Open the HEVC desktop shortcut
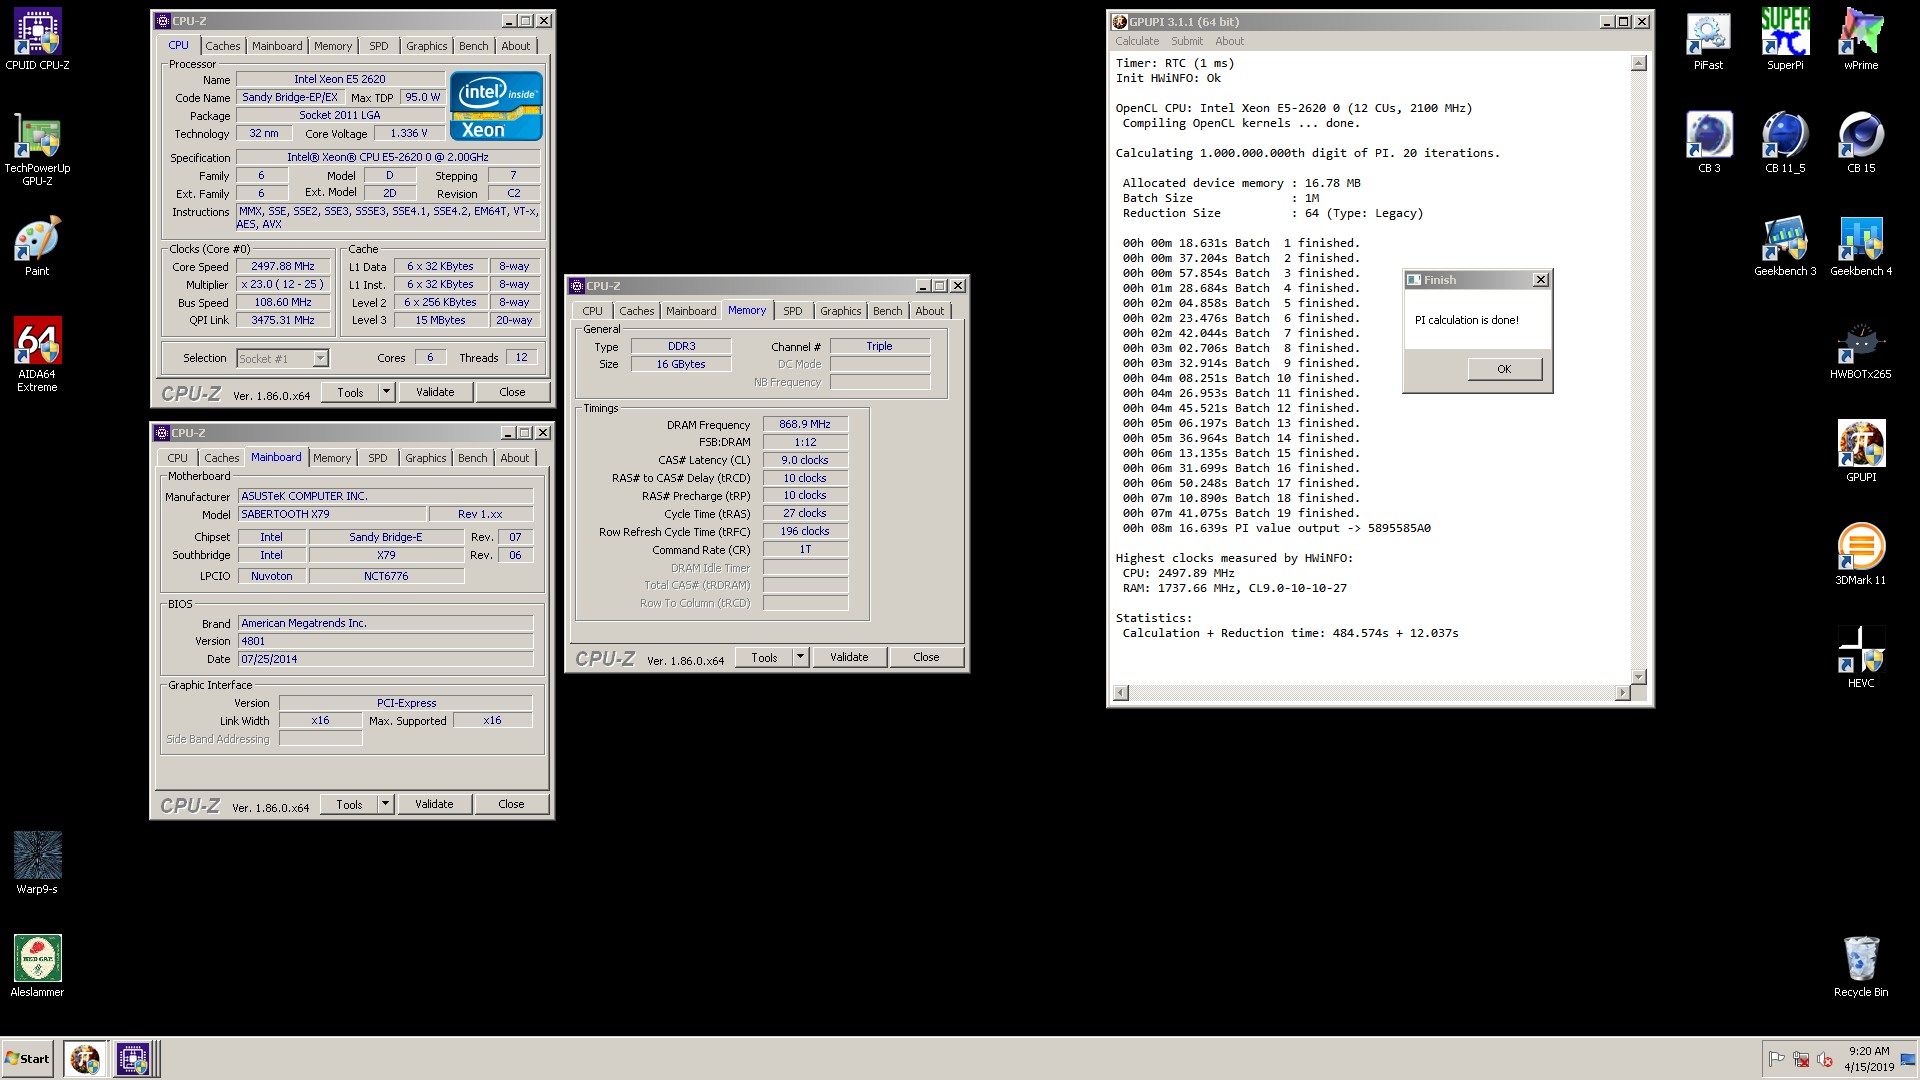The height and width of the screenshot is (1080, 1920). point(1861,657)
